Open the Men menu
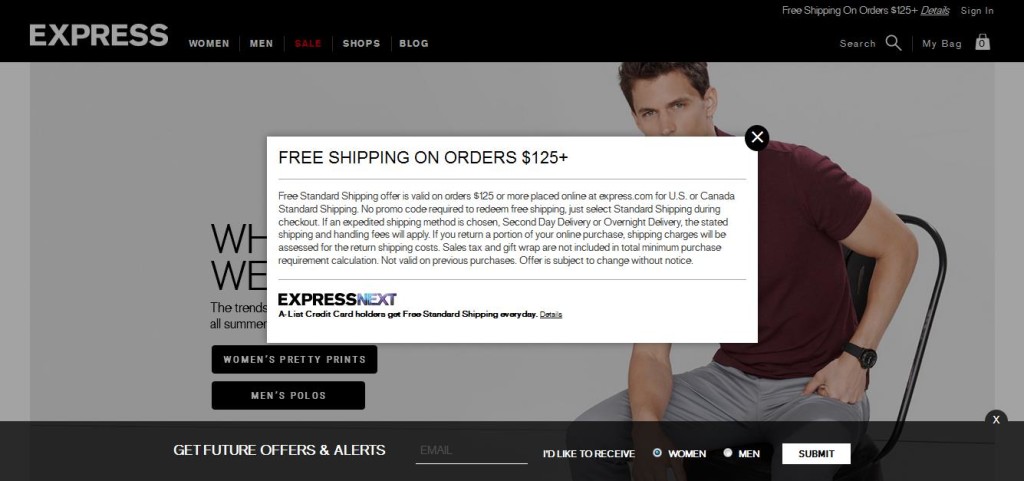Viewport: 1024px width, 481px height. (261, 44)
